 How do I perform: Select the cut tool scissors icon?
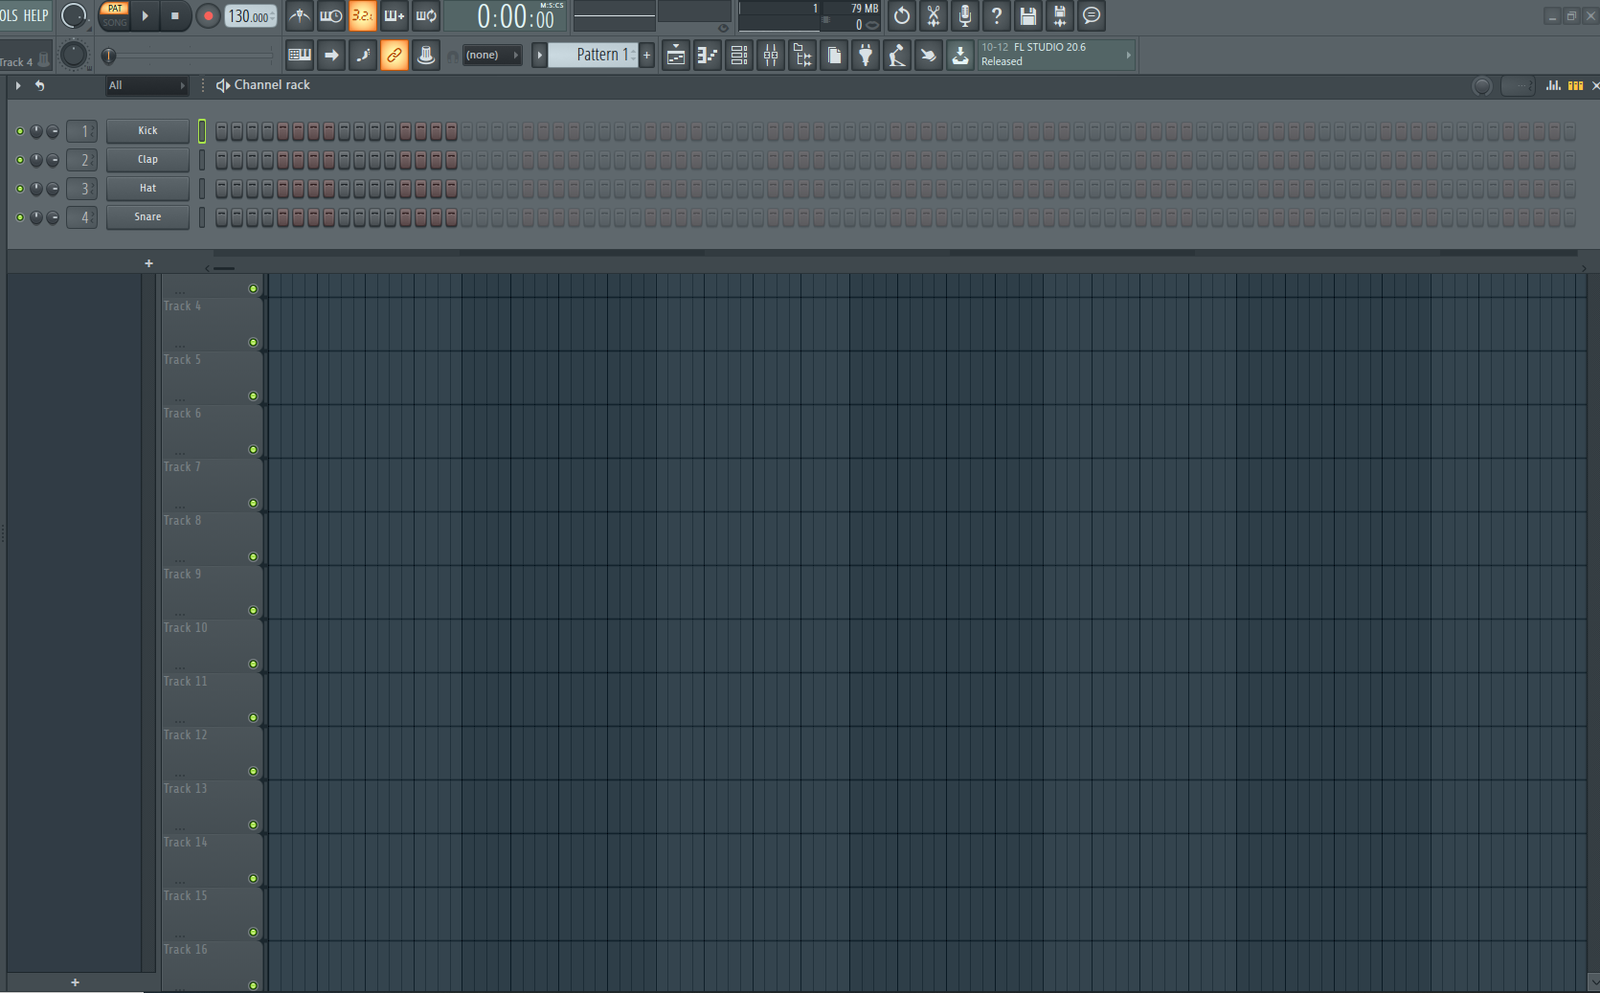point(934,16)
